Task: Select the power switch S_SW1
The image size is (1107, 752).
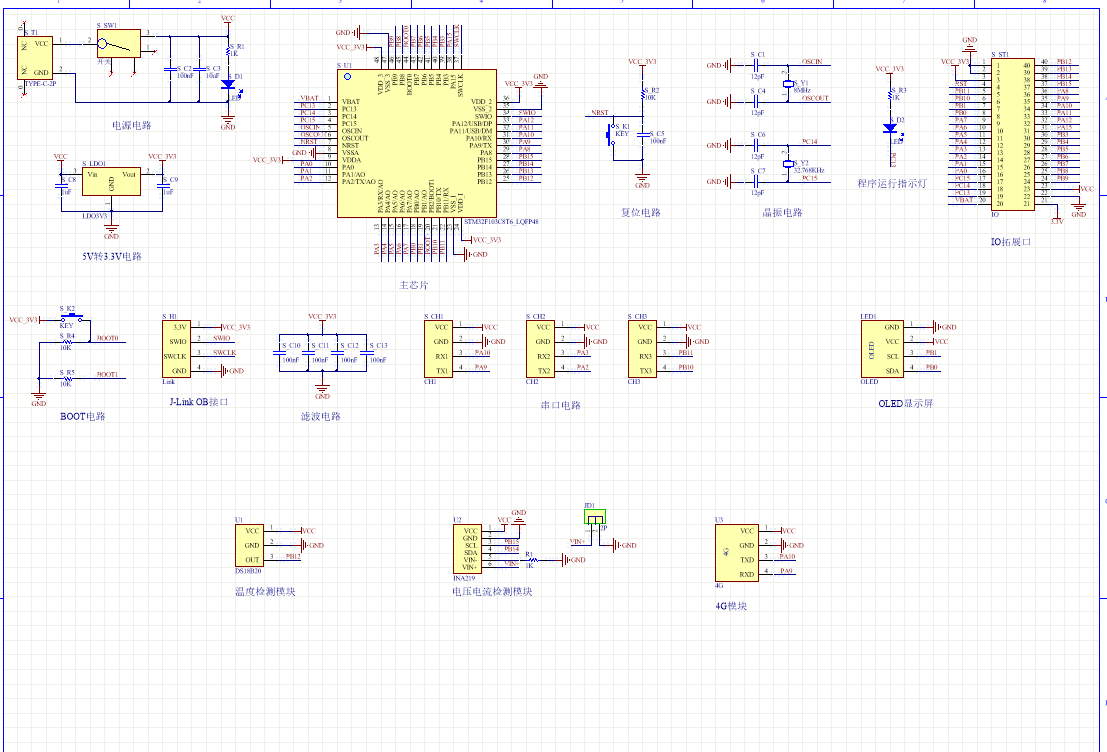Action: click(119, 44)
